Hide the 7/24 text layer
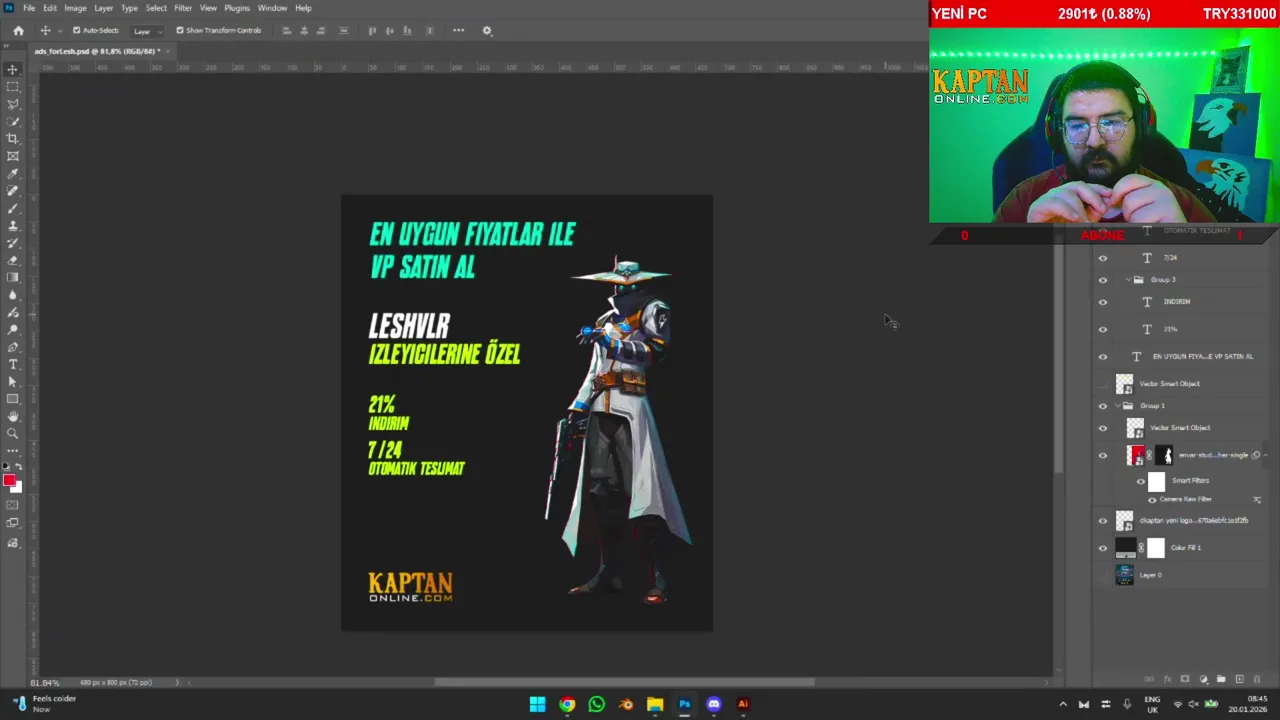Image resolution: width=1280 pixels, height=720 pixels. pyautogui.click(x=1103, y=258)
